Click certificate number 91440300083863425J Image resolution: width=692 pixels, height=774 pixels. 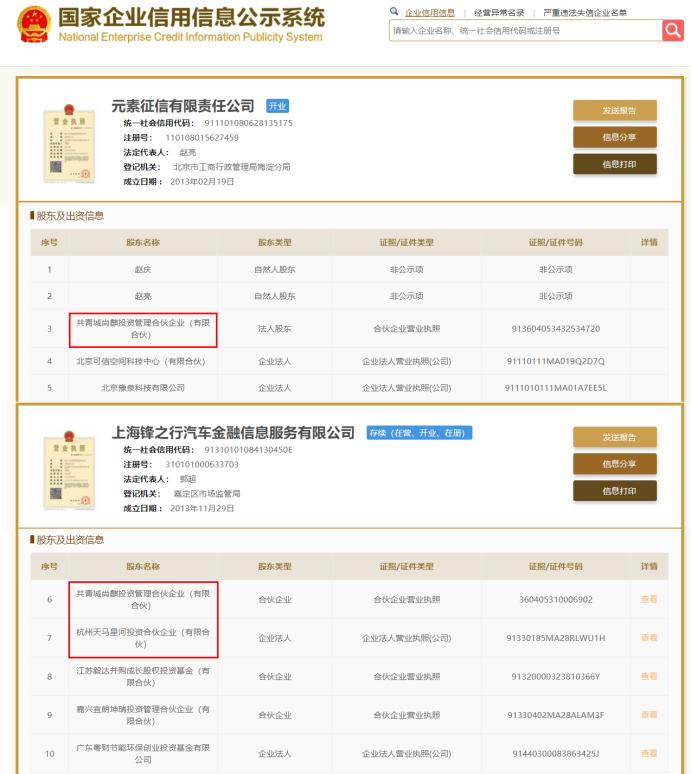pos(556,753)
